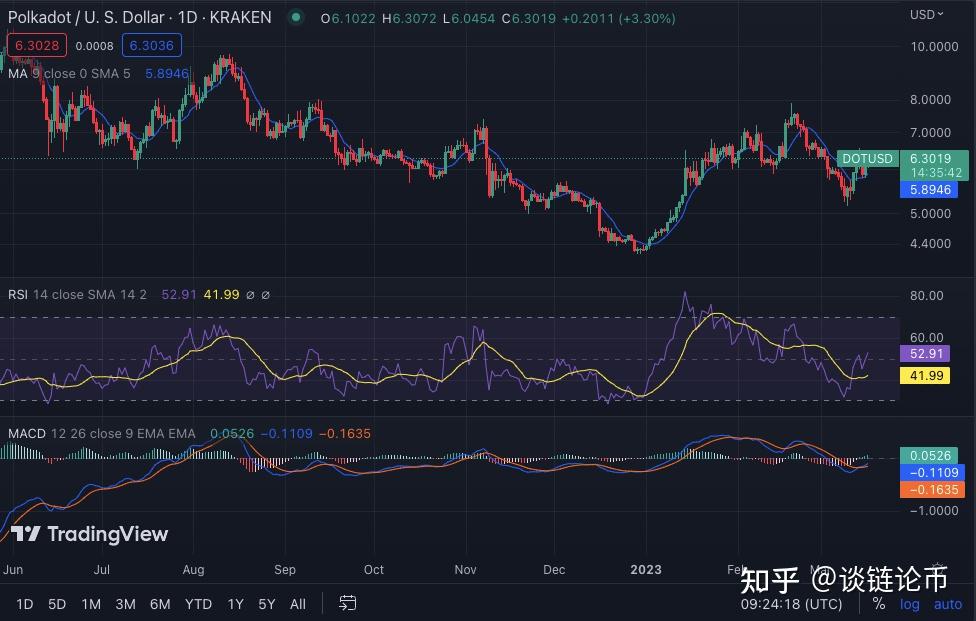Screen dimensions: 976x621
Task: Click the RSI SMA value 41.99 in legend
Action: [x=222, y=294]
